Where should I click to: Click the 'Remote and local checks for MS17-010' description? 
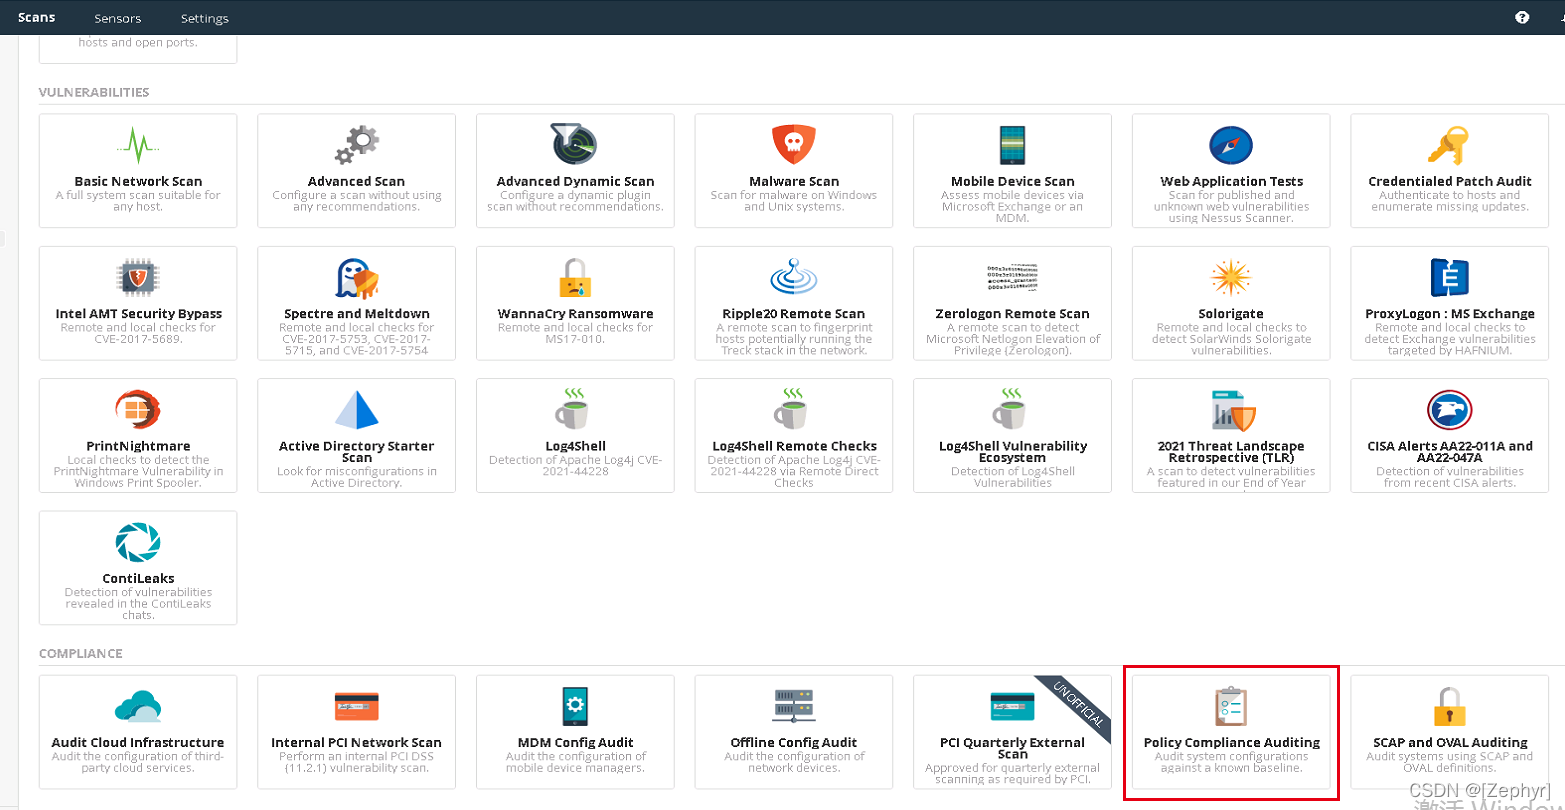click(575, 333)
